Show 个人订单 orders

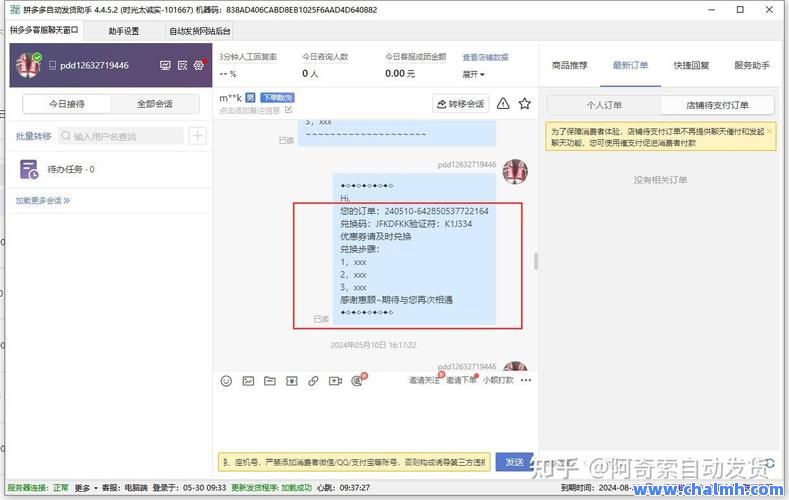click(604, 105)
